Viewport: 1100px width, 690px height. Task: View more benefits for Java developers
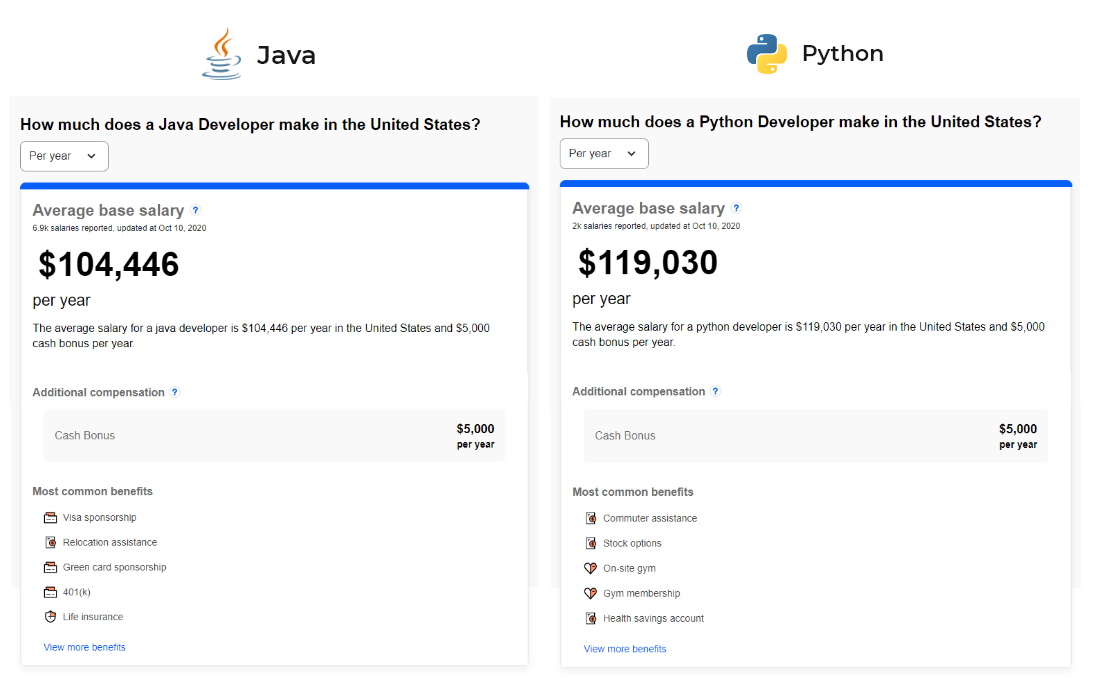[x=85, y=647]
